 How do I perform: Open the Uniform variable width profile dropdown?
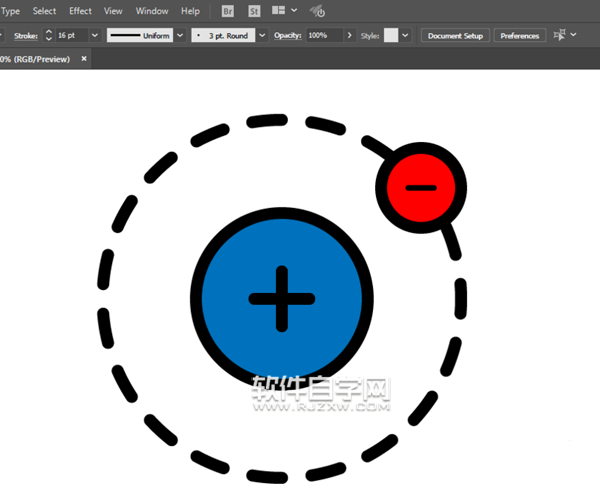click(180, 35)
